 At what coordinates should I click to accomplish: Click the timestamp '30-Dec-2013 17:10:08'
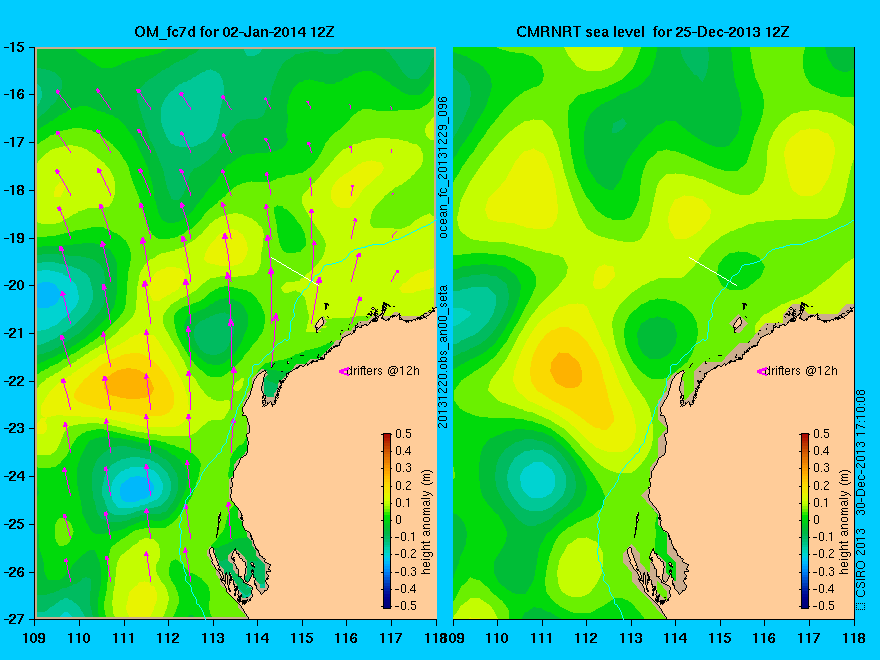pos(860,453)
